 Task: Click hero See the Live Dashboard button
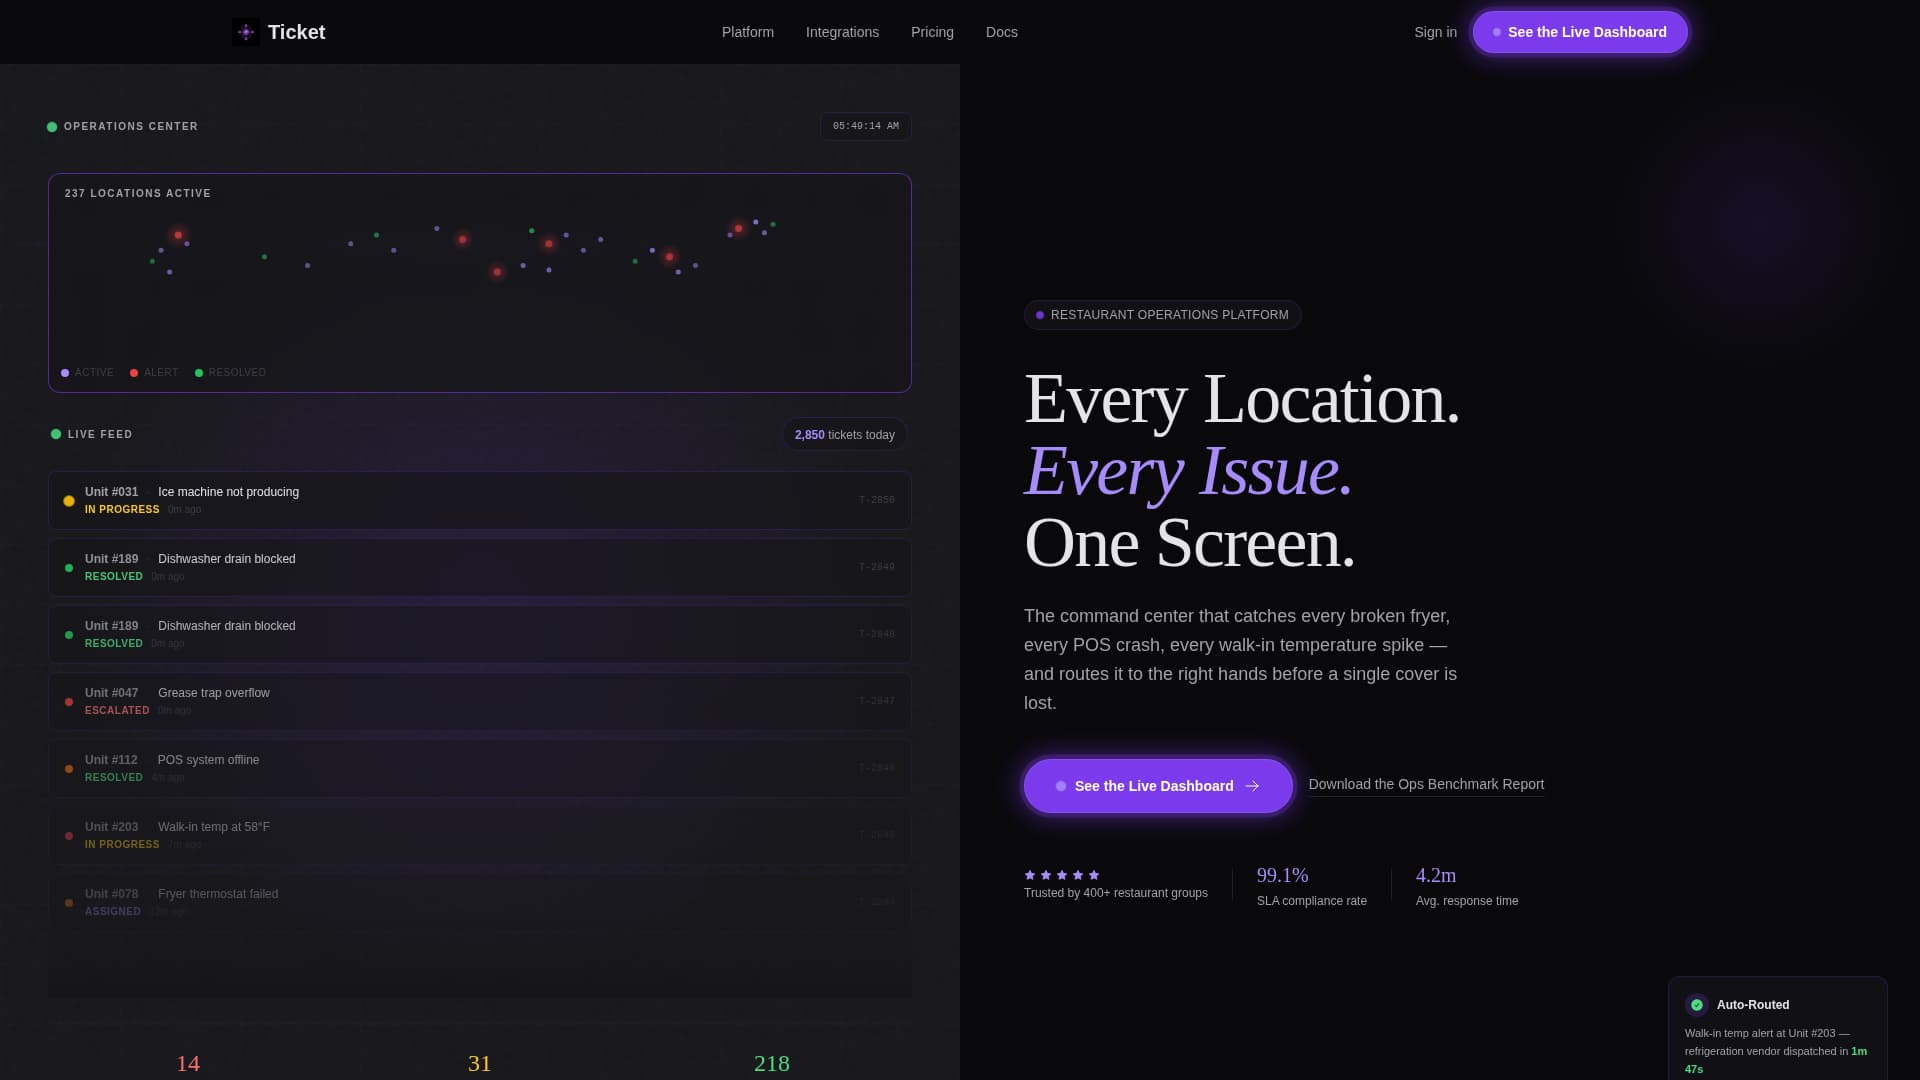point(1158,786)
